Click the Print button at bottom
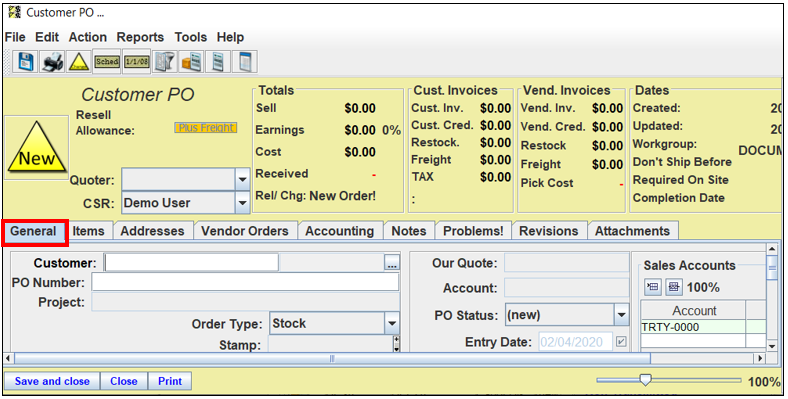The height and width of the screenshot is (399, 788). click(x=170, y=381)
